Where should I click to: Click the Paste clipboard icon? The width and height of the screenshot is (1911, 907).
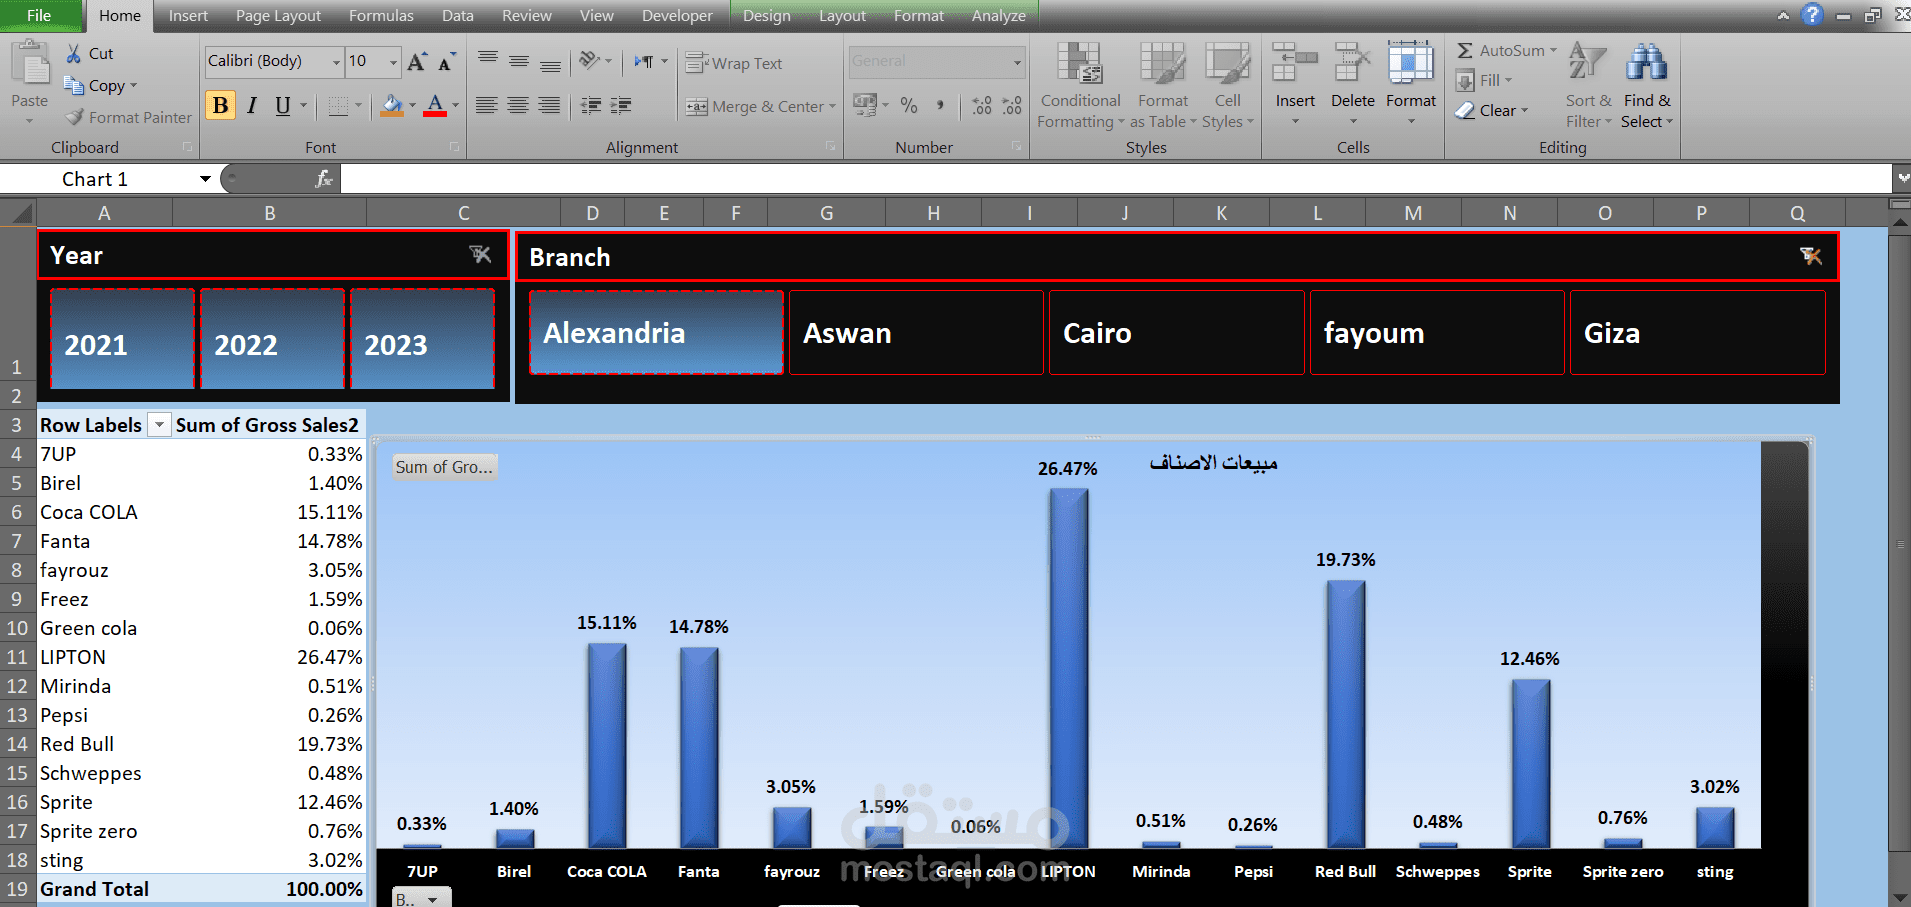[x=30, y=64]
